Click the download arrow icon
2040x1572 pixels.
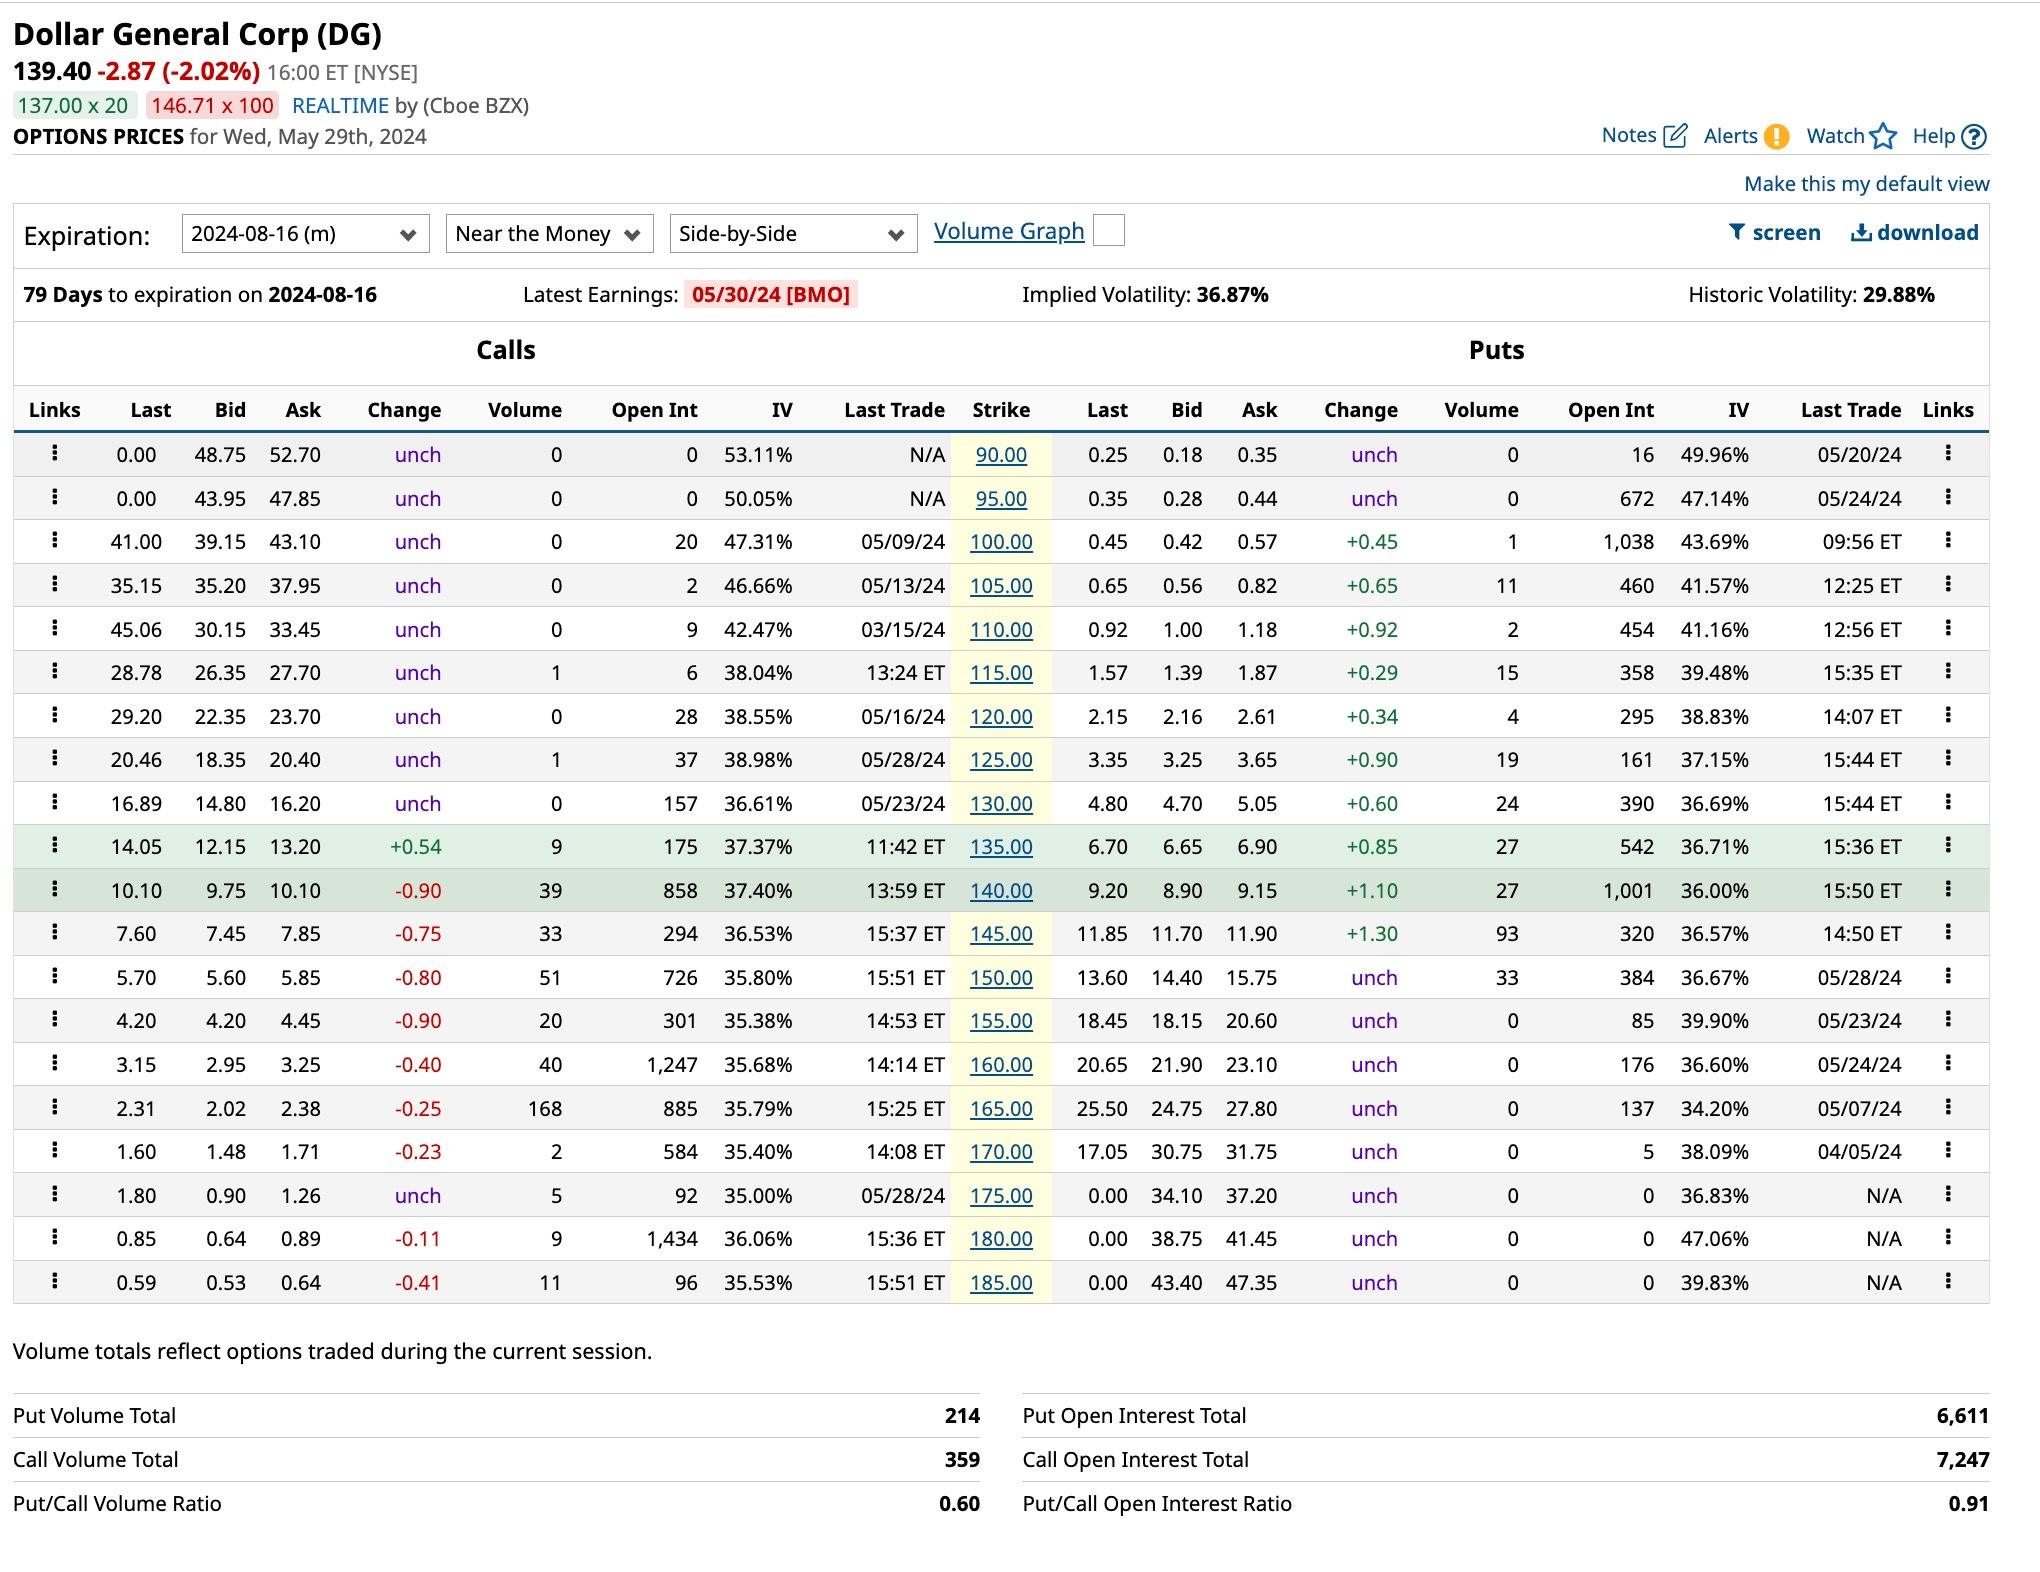click(1861, 232)
